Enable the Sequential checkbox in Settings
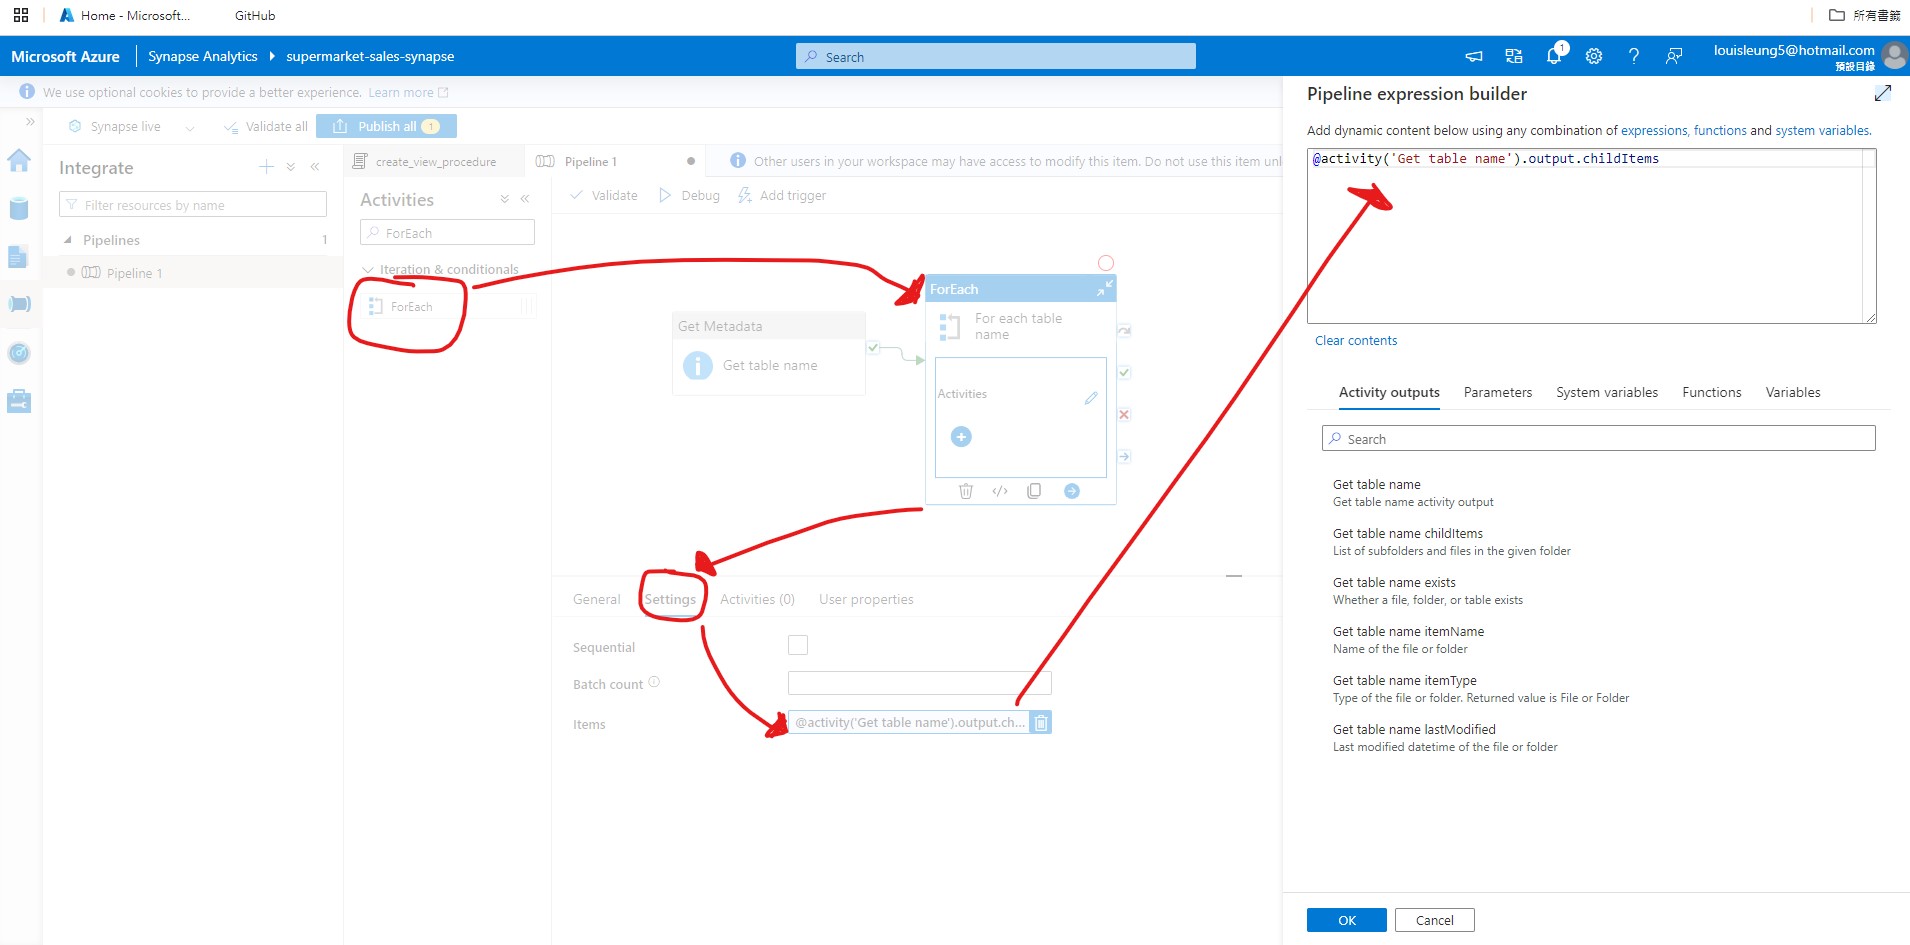Screen dimensions: 1910x945 797,645
